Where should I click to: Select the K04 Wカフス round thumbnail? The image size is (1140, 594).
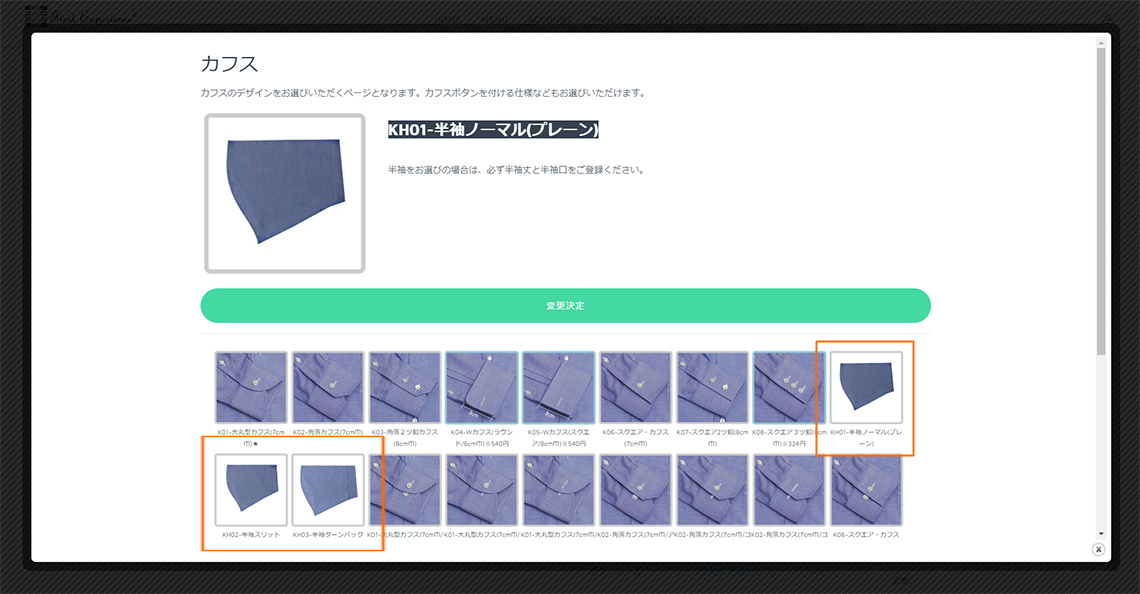pos(482,387)
